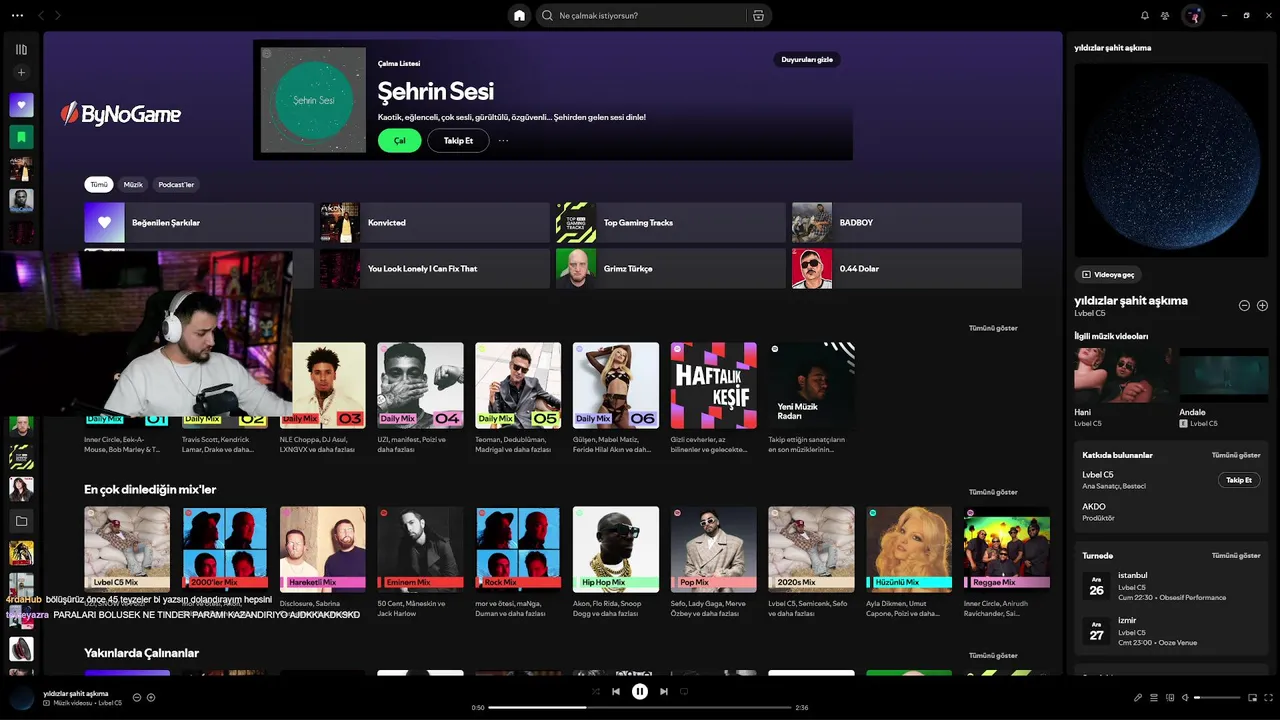Open more options dots beside Takip Et

pos(503,141)
